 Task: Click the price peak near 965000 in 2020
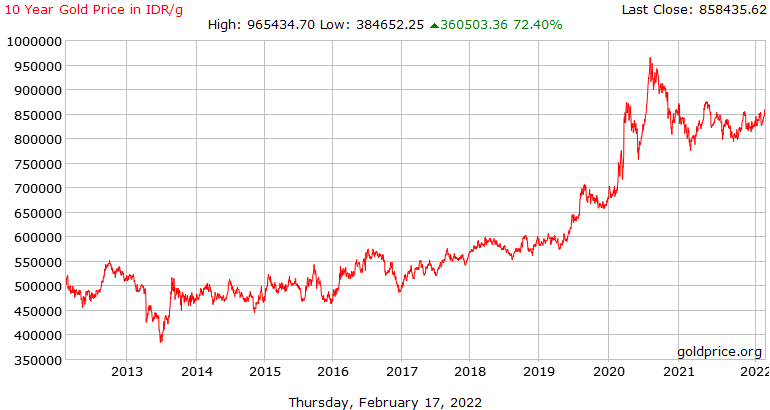(650, 58)
